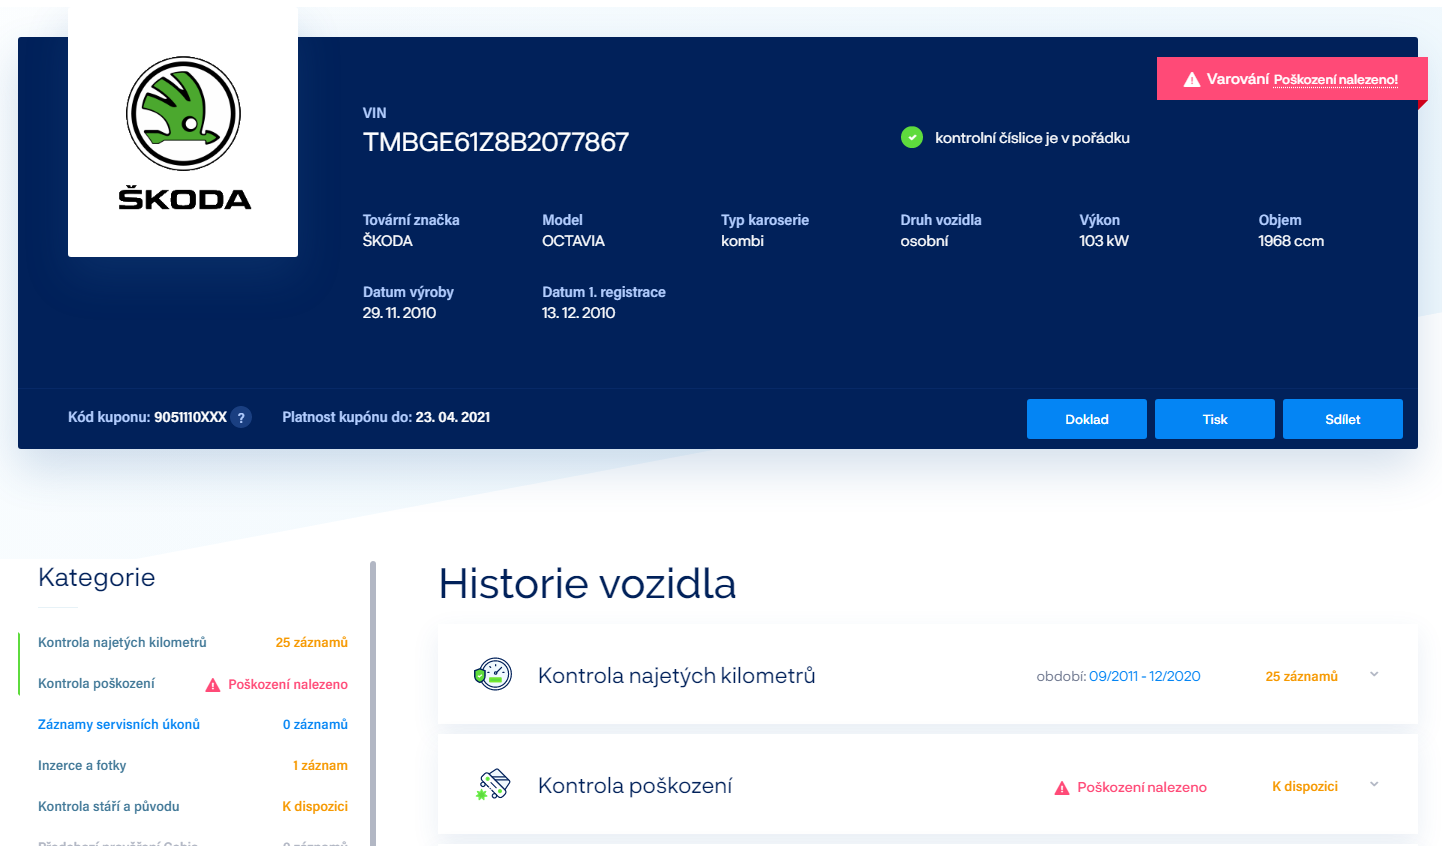Click the 25 záznamů label in the mileage card
1442x846 pixels.
[1301, 676]
